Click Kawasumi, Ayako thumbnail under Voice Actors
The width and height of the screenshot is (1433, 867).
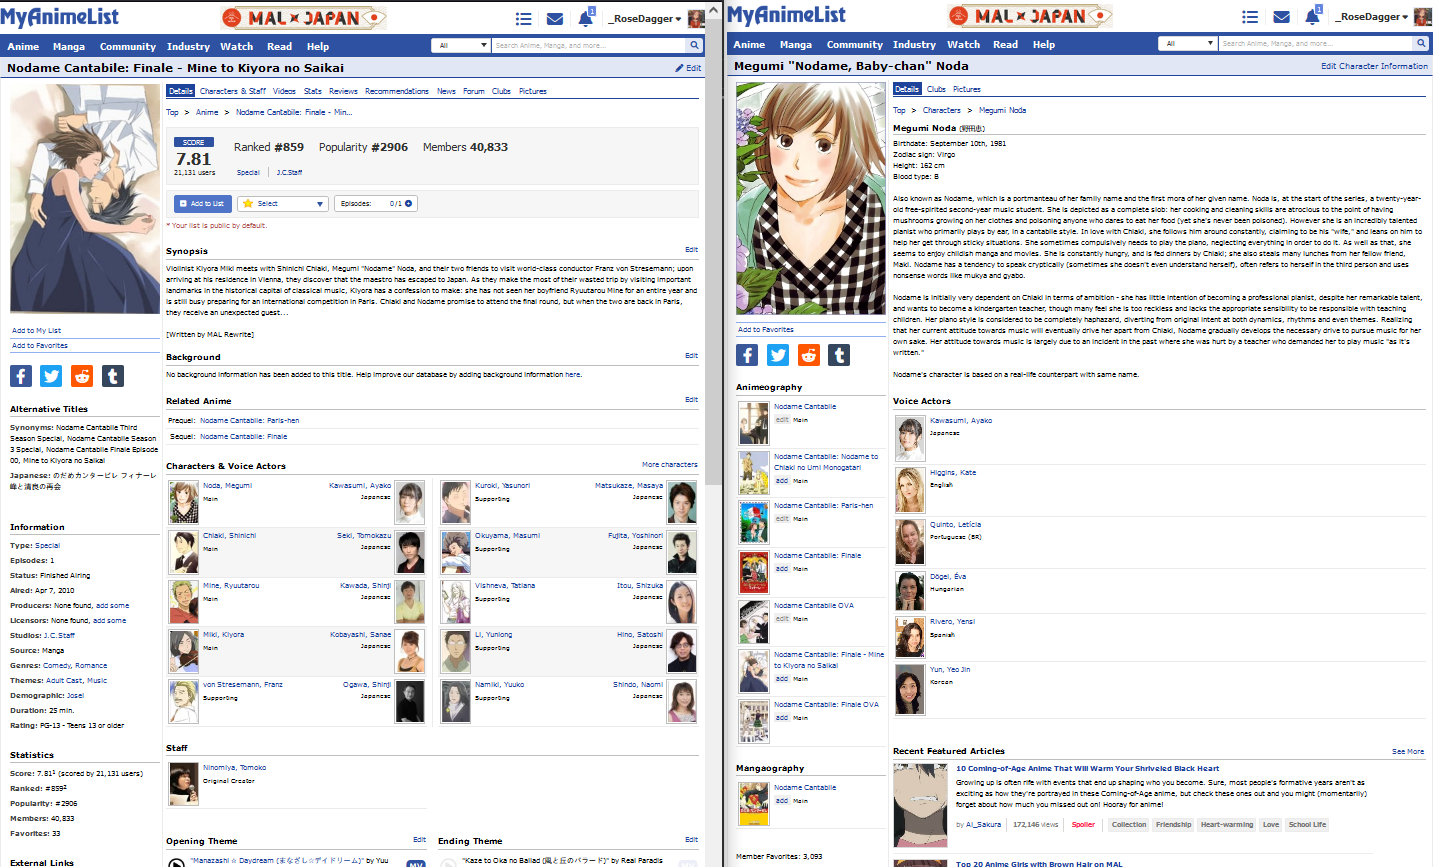909,438
